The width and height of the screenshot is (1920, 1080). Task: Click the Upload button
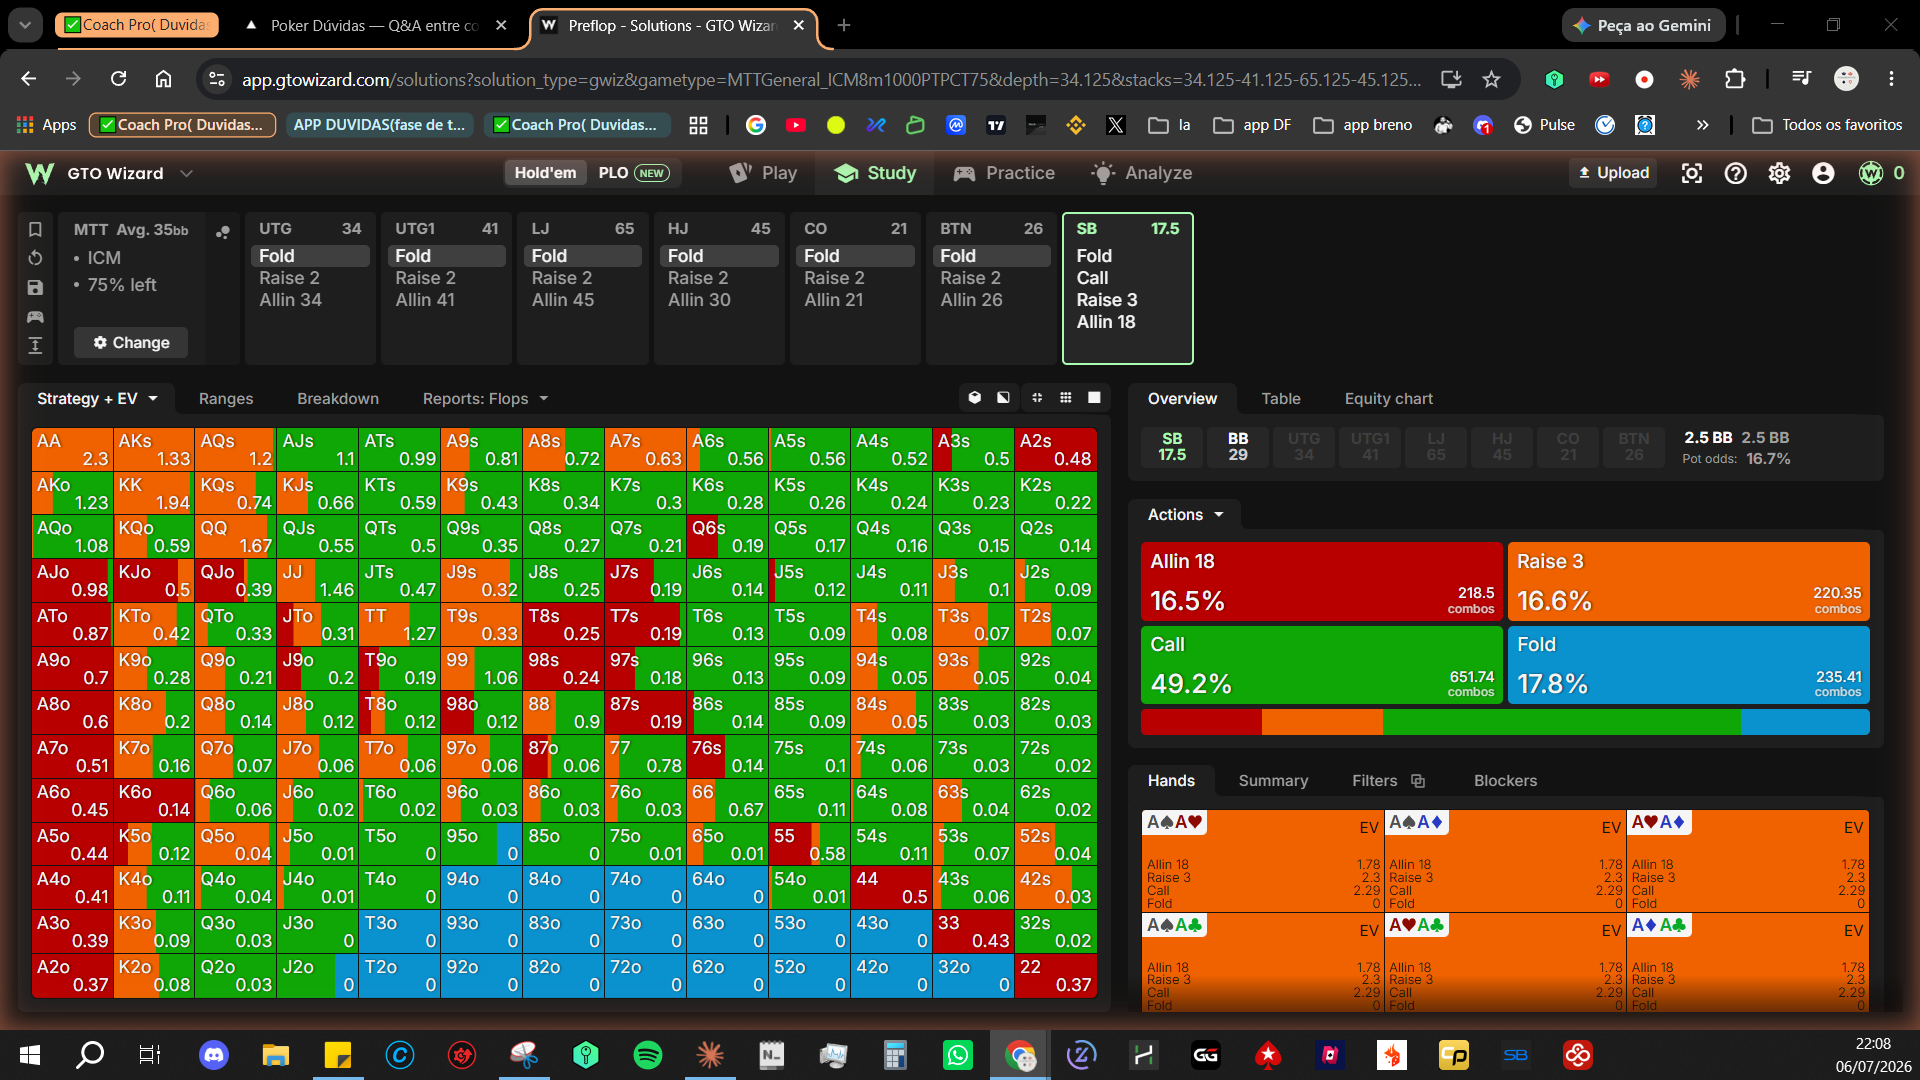click(1613, 173)
